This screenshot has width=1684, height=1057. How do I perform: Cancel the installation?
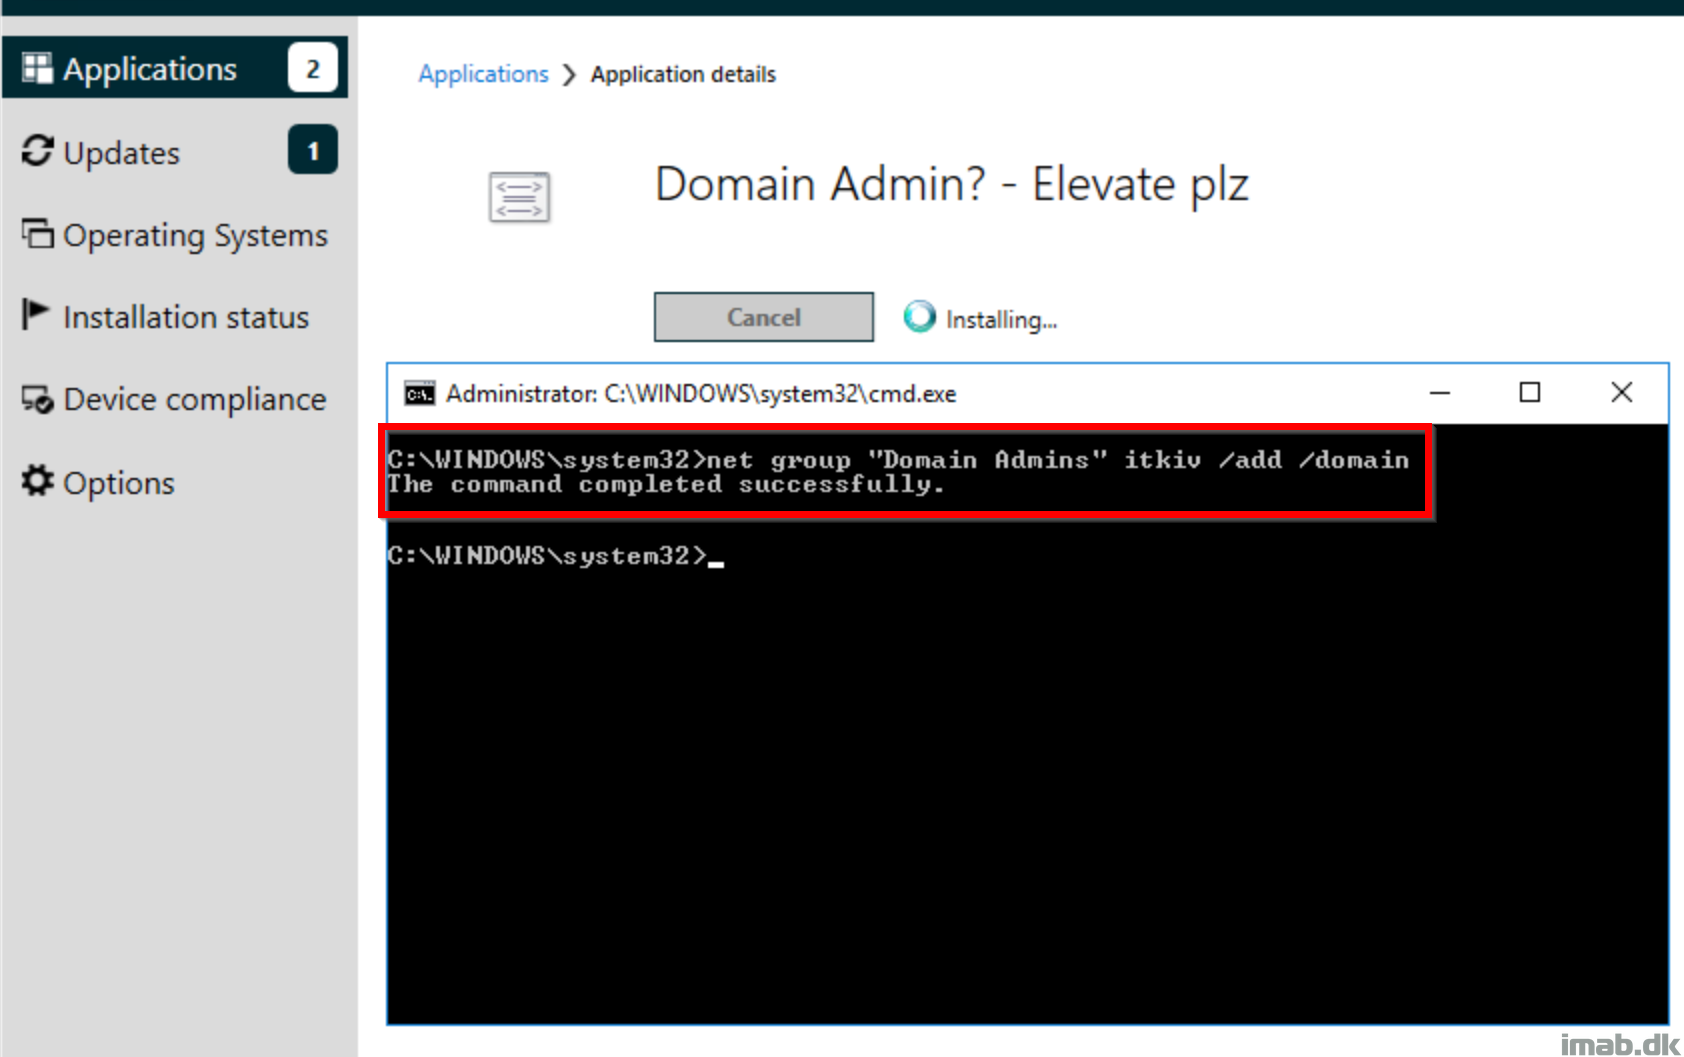click(x=764, y=317)
